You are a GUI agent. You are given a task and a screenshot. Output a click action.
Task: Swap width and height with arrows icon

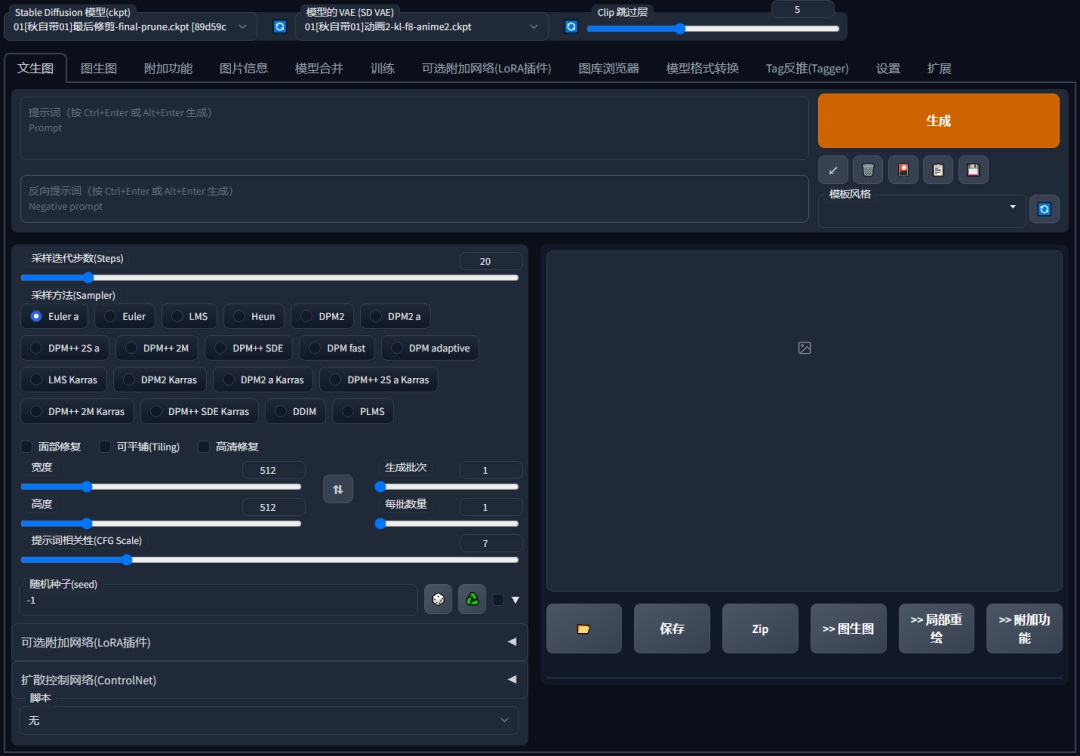pyautogui.click(x=337, y=489)
